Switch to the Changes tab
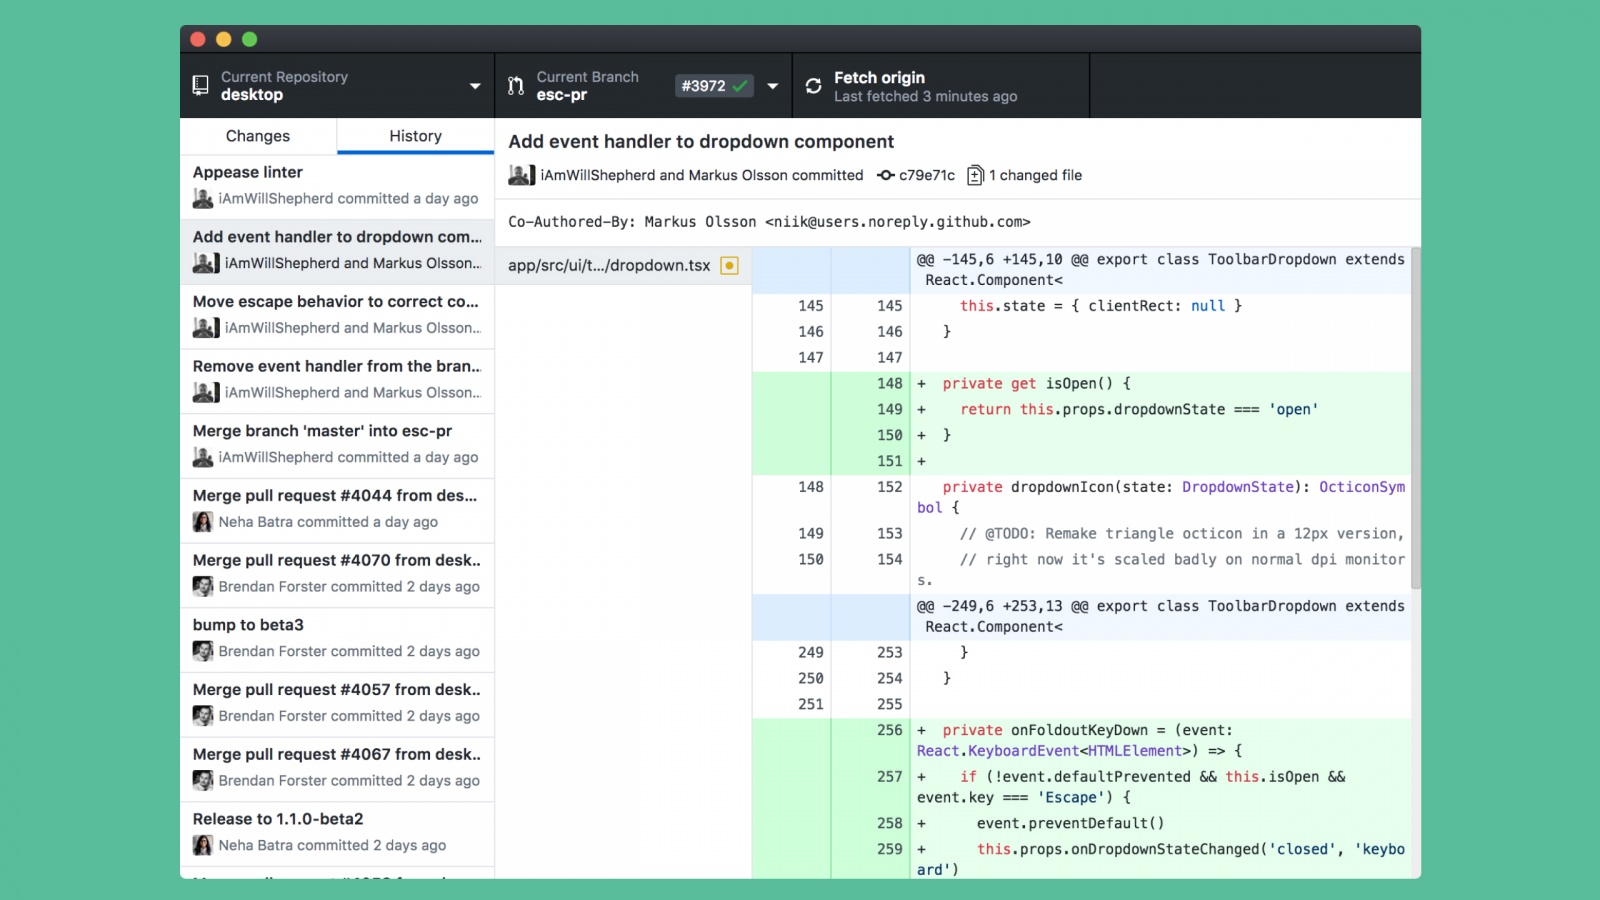Image resolution: width=1600 pixels, height=900 pixels. tap(258, 136)
